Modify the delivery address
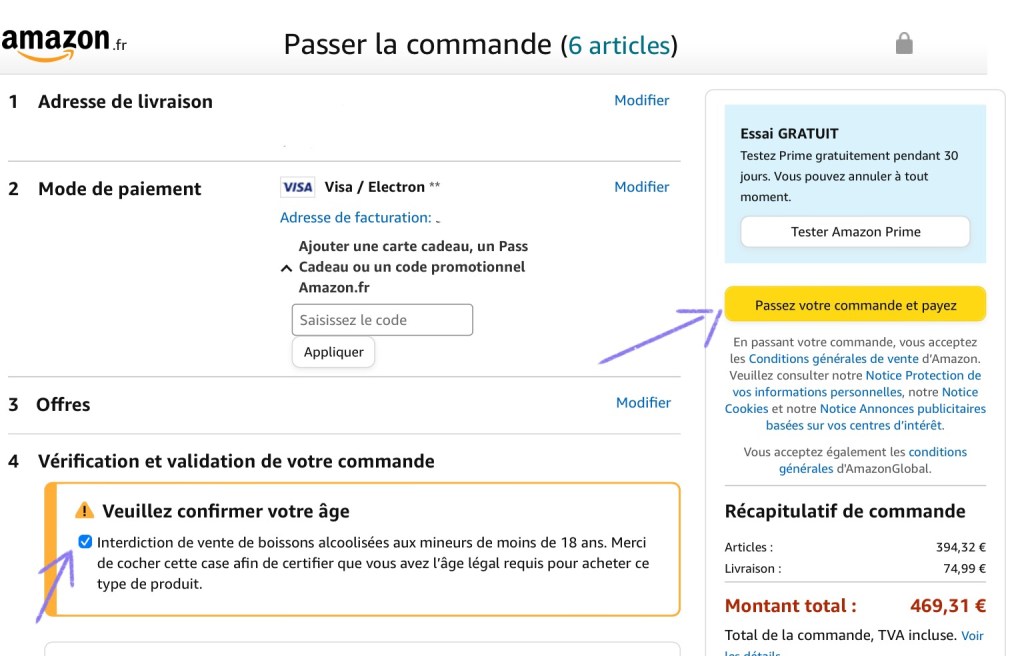Screen dimensions: 1024x656 (642, 100)
